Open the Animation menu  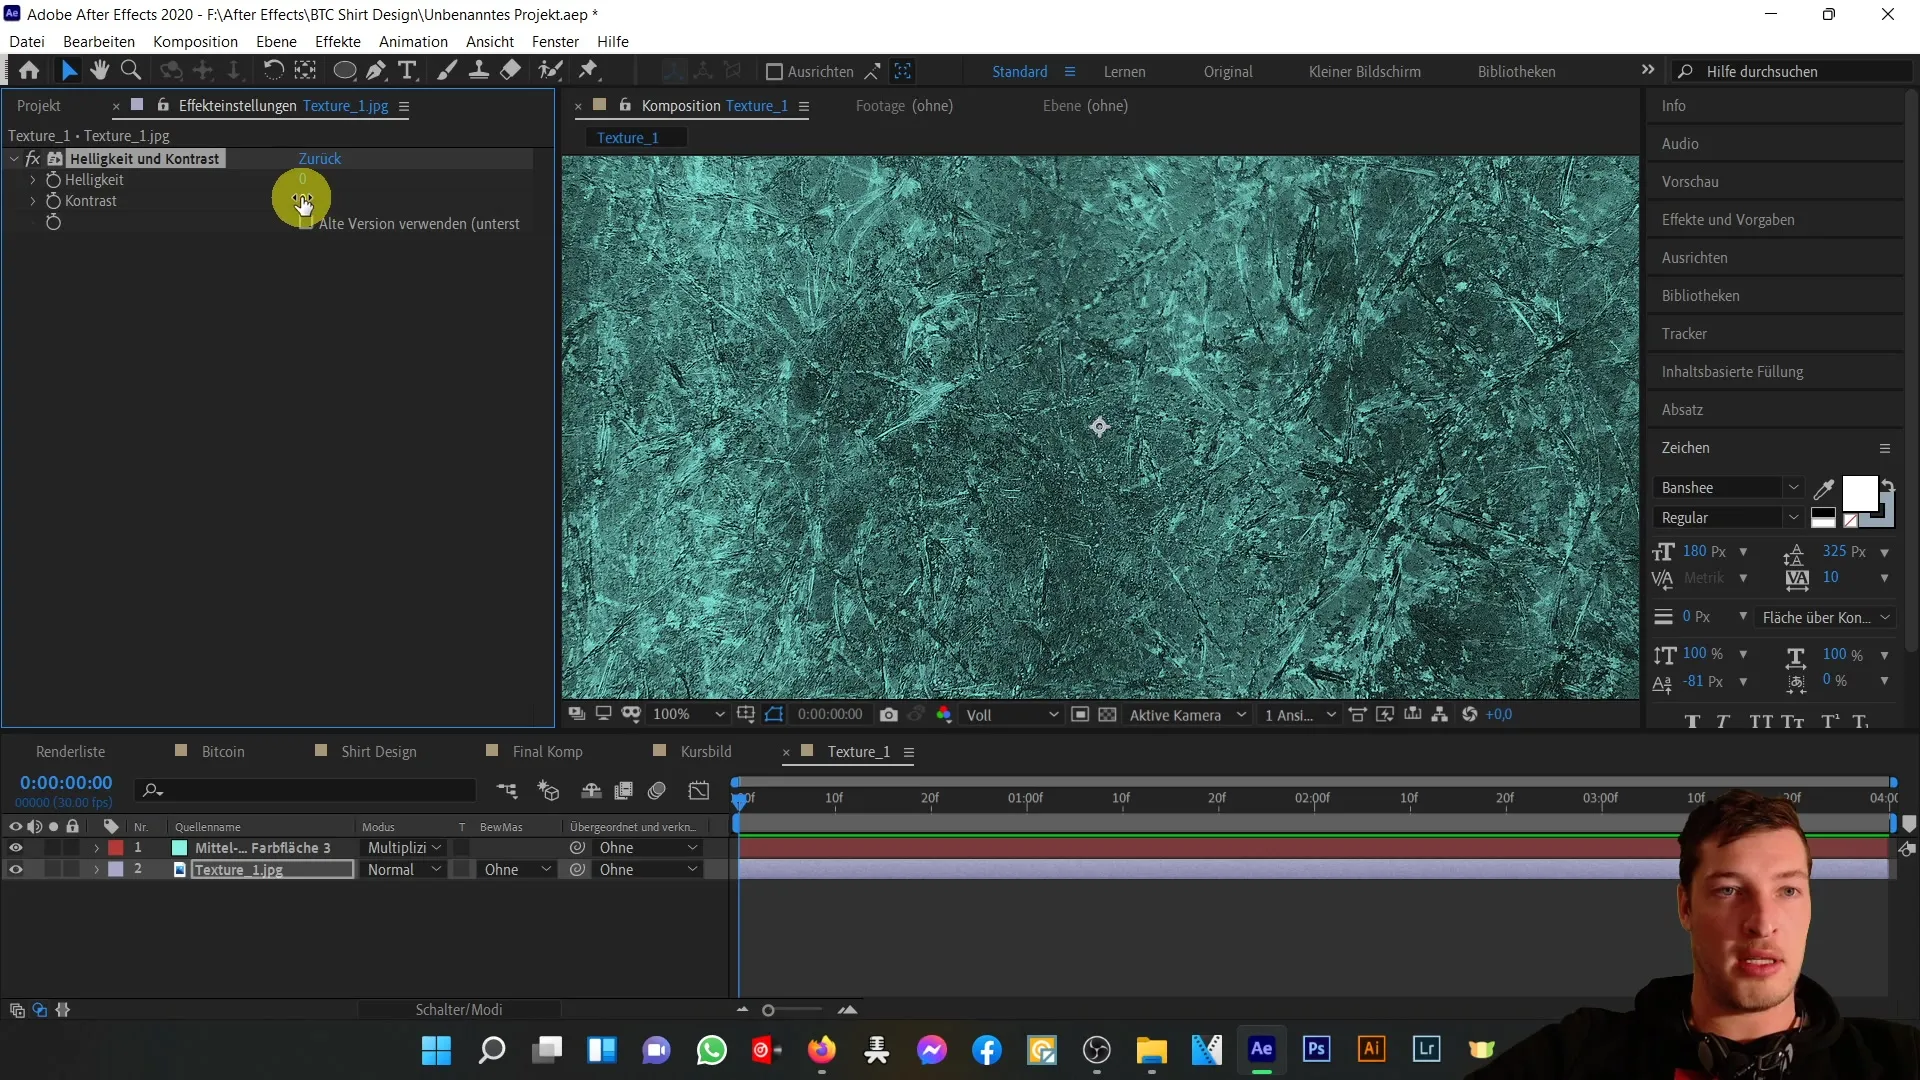(413, 42)
